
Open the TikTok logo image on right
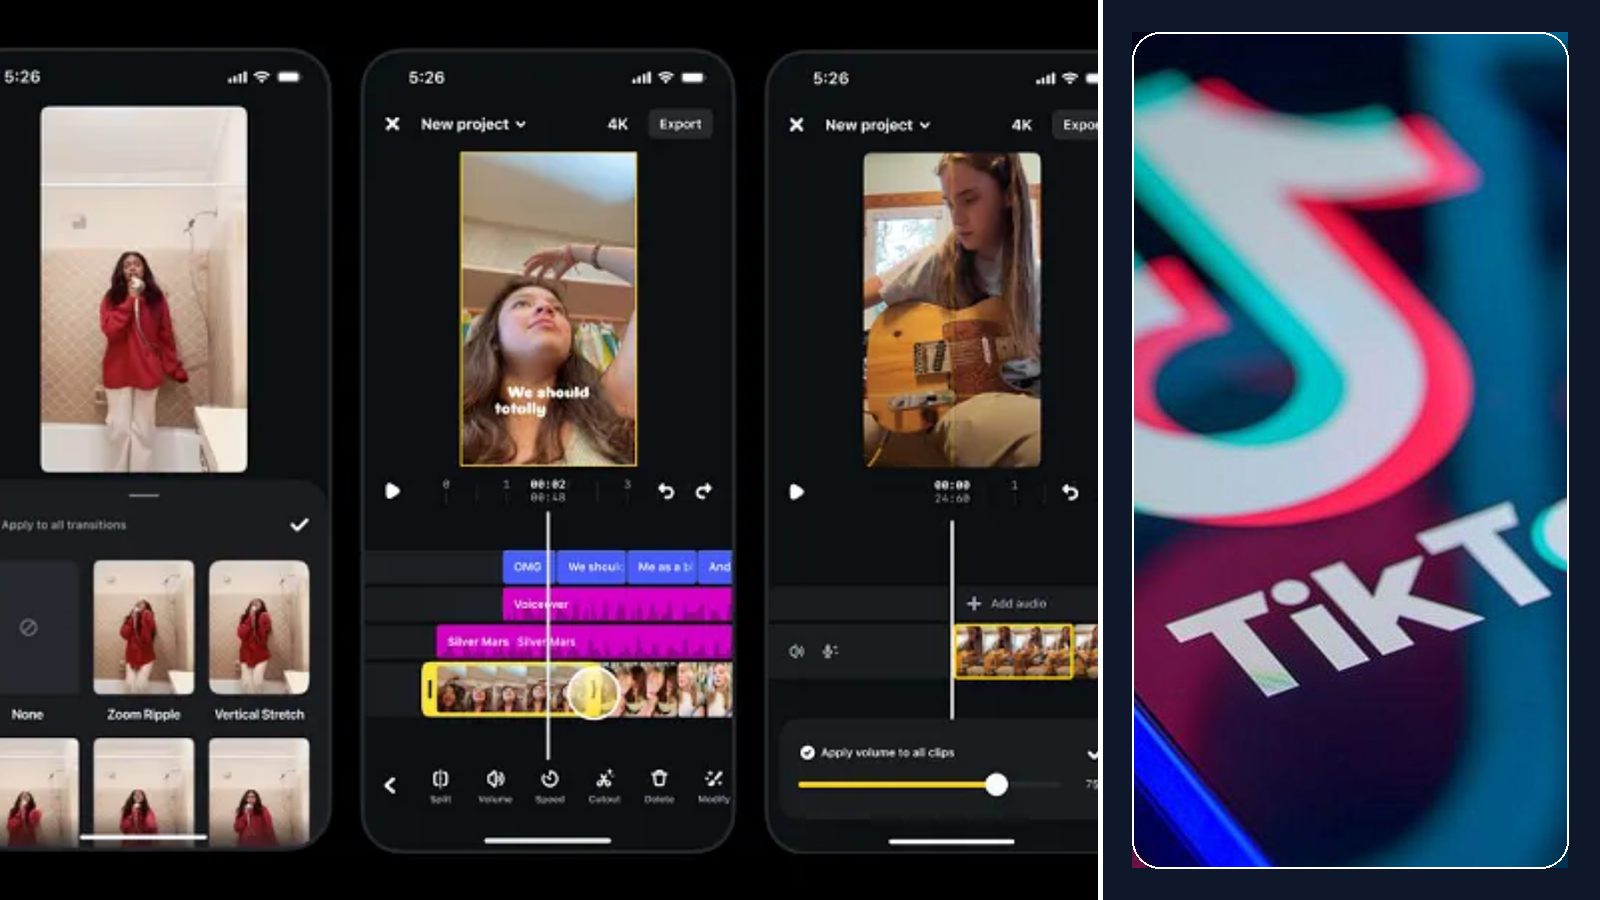click(1350, 450)
